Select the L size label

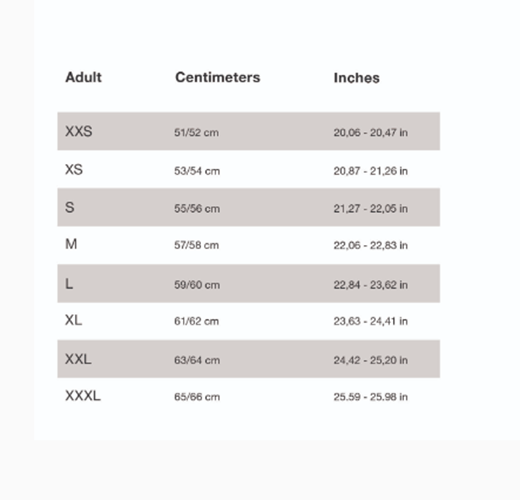click(69, 284)
